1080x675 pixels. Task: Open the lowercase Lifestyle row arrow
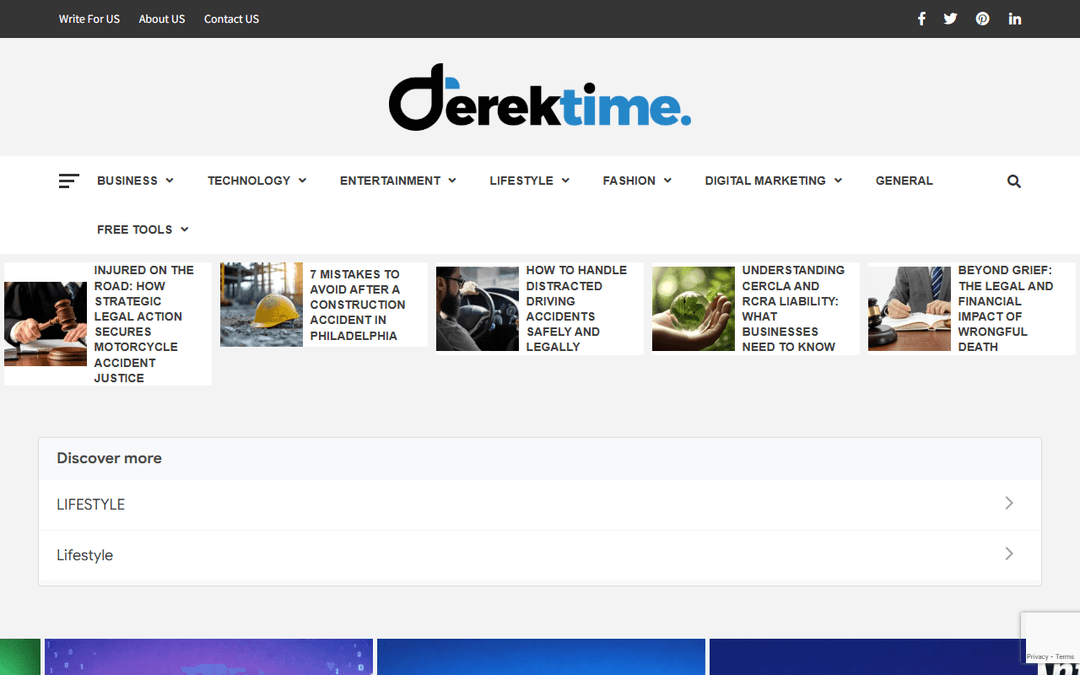tap(1009, 553)
